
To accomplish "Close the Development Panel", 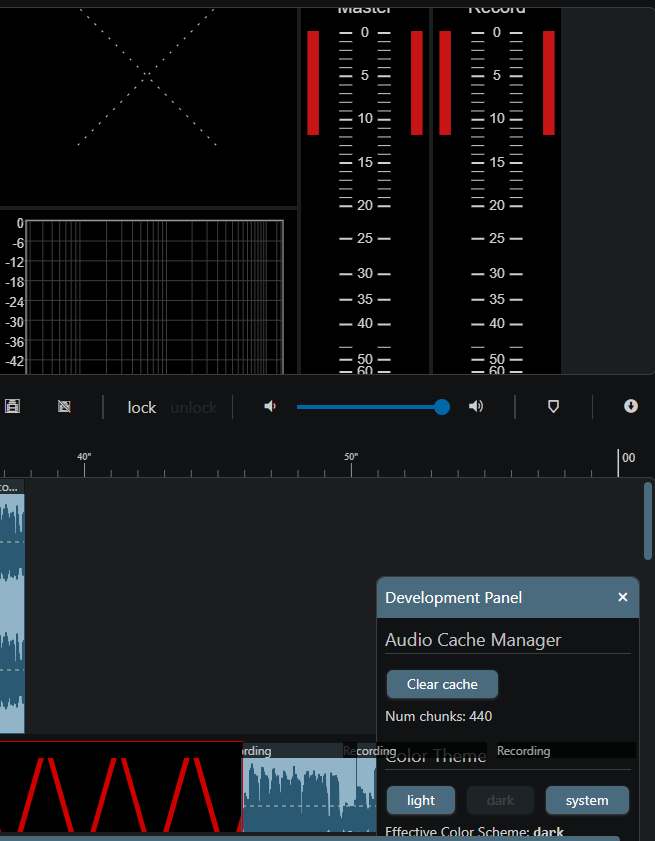I will [622, 597].
